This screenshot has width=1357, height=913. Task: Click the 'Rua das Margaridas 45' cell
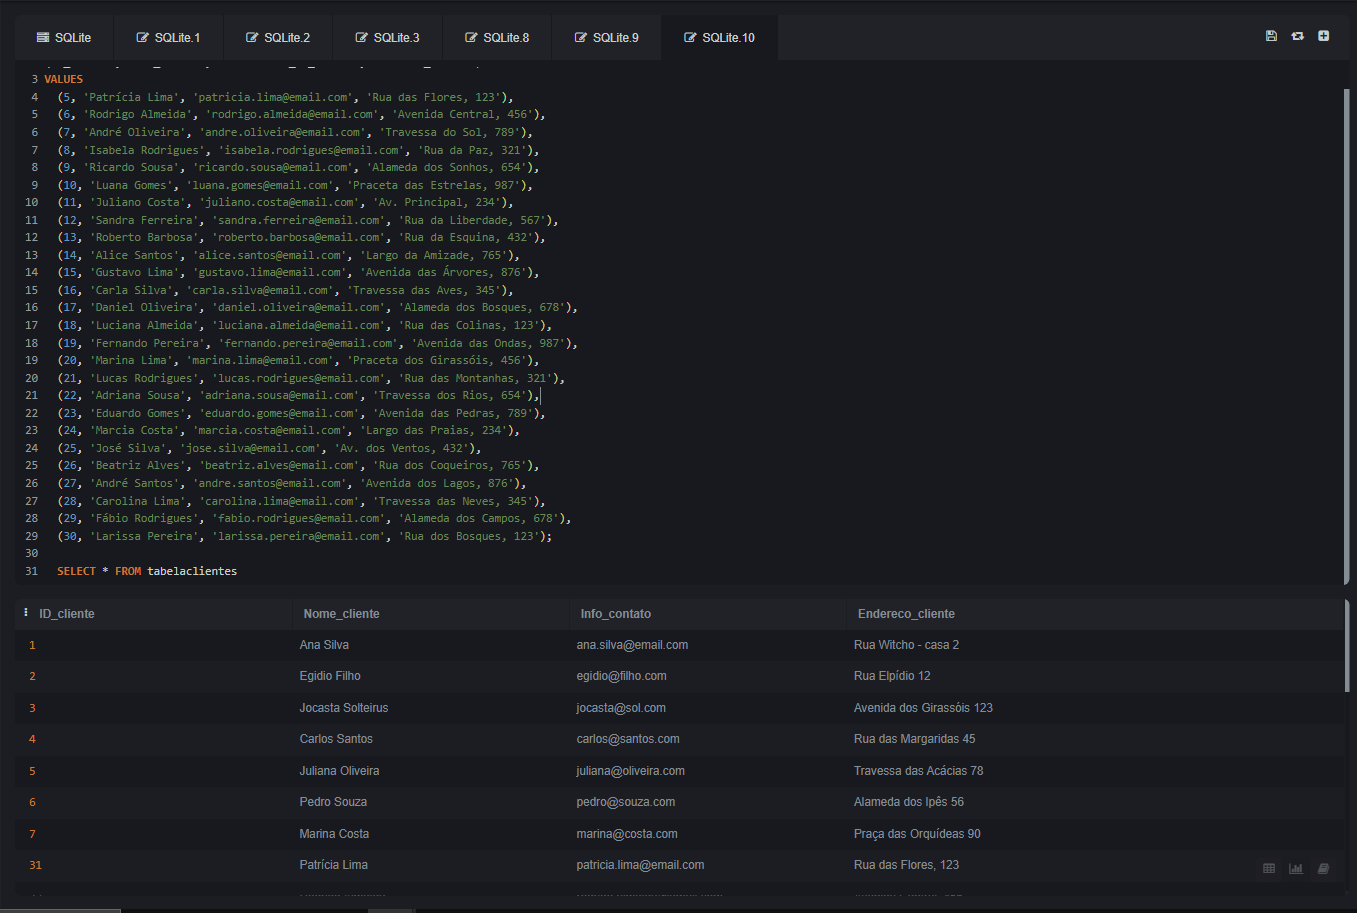[914, 739]
